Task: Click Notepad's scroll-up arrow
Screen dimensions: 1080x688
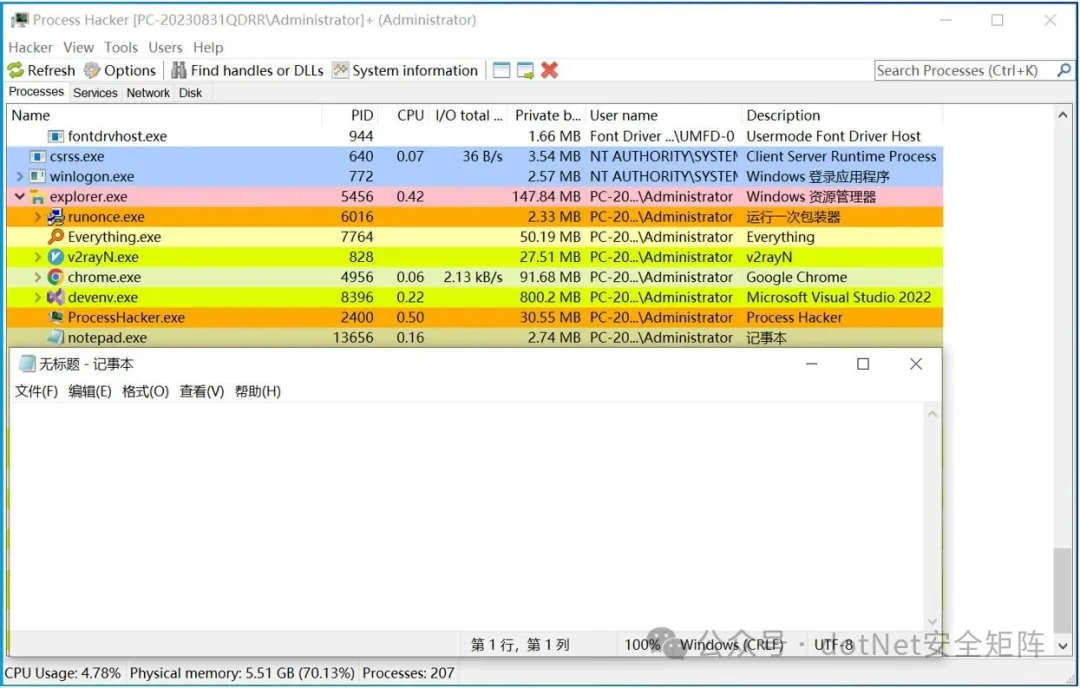Action: pos(933,414)
